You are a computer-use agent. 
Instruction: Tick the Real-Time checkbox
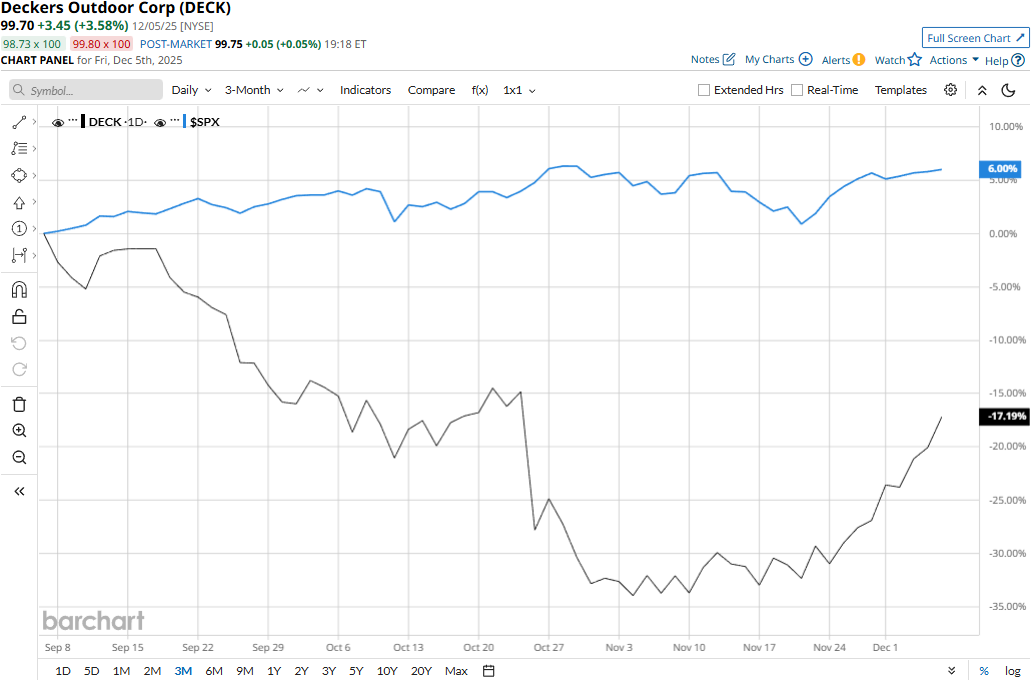[797, 90]
